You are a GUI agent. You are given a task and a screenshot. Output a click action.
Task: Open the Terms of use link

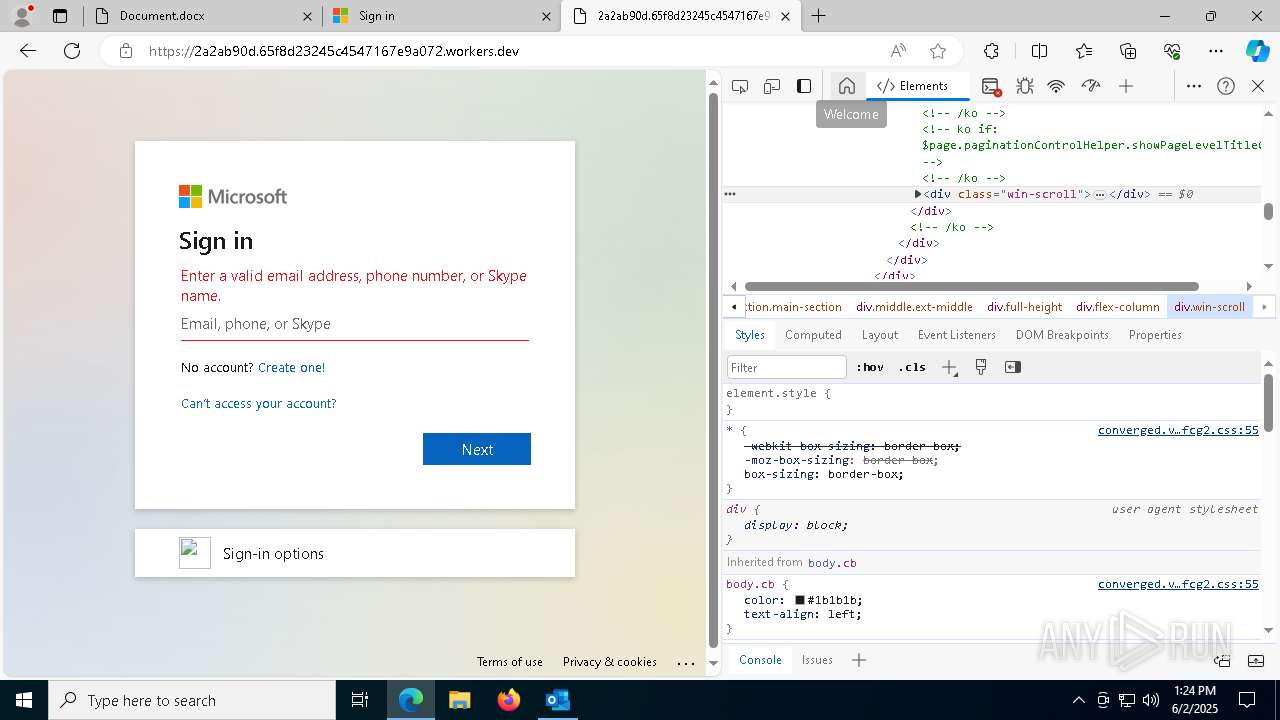[510, 662]
